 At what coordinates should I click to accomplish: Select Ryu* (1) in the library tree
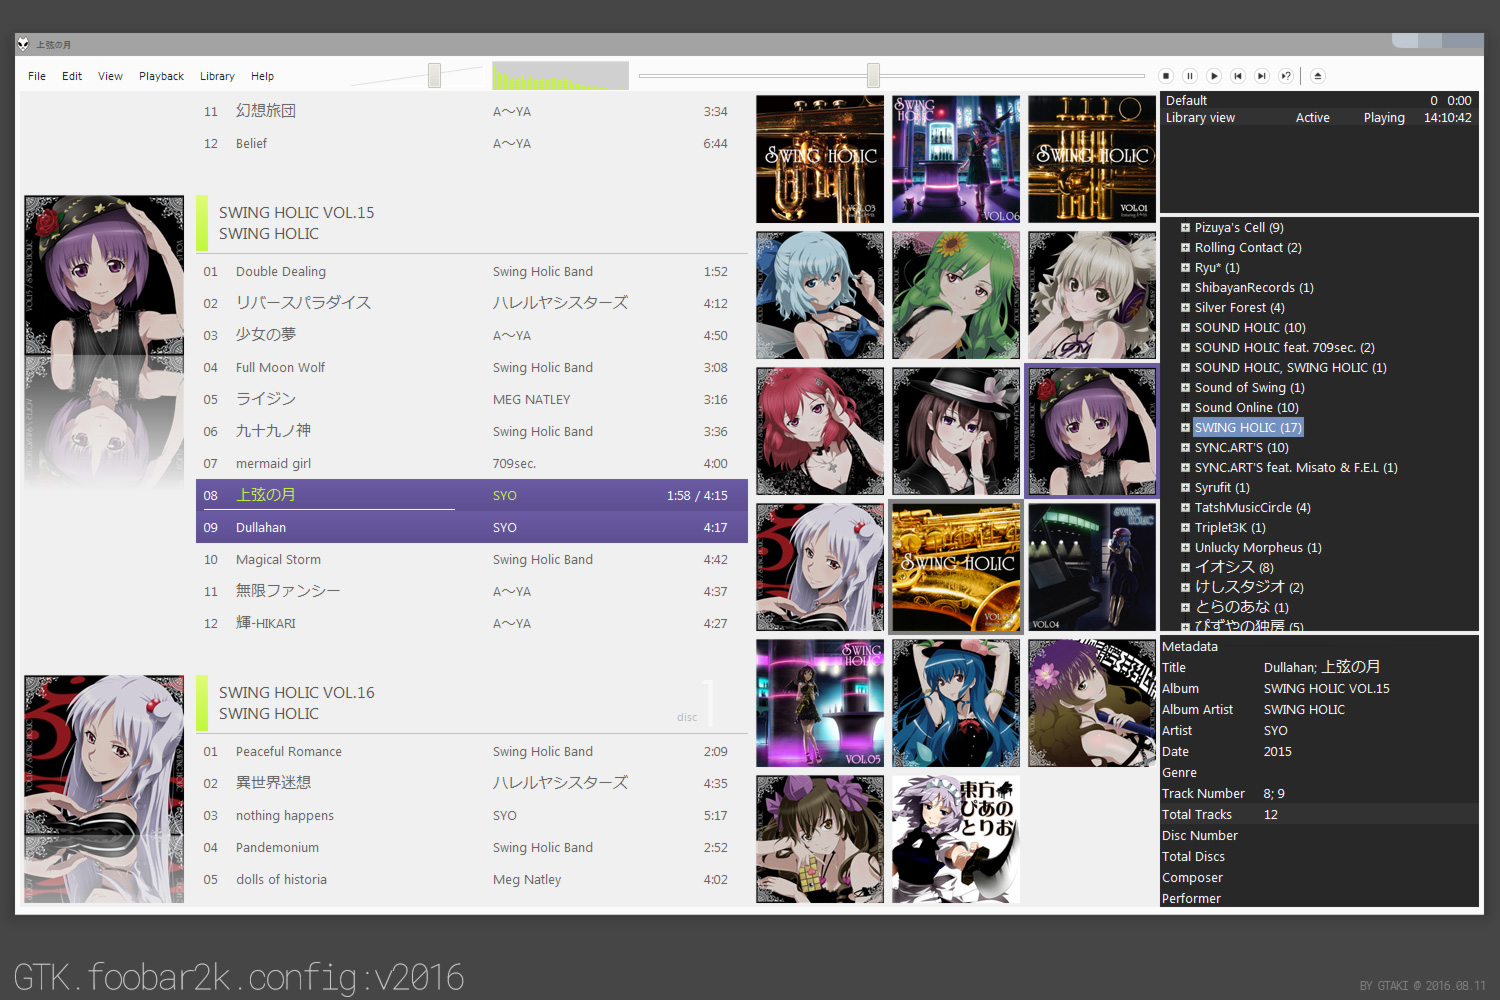click(x=1217, y=268)
